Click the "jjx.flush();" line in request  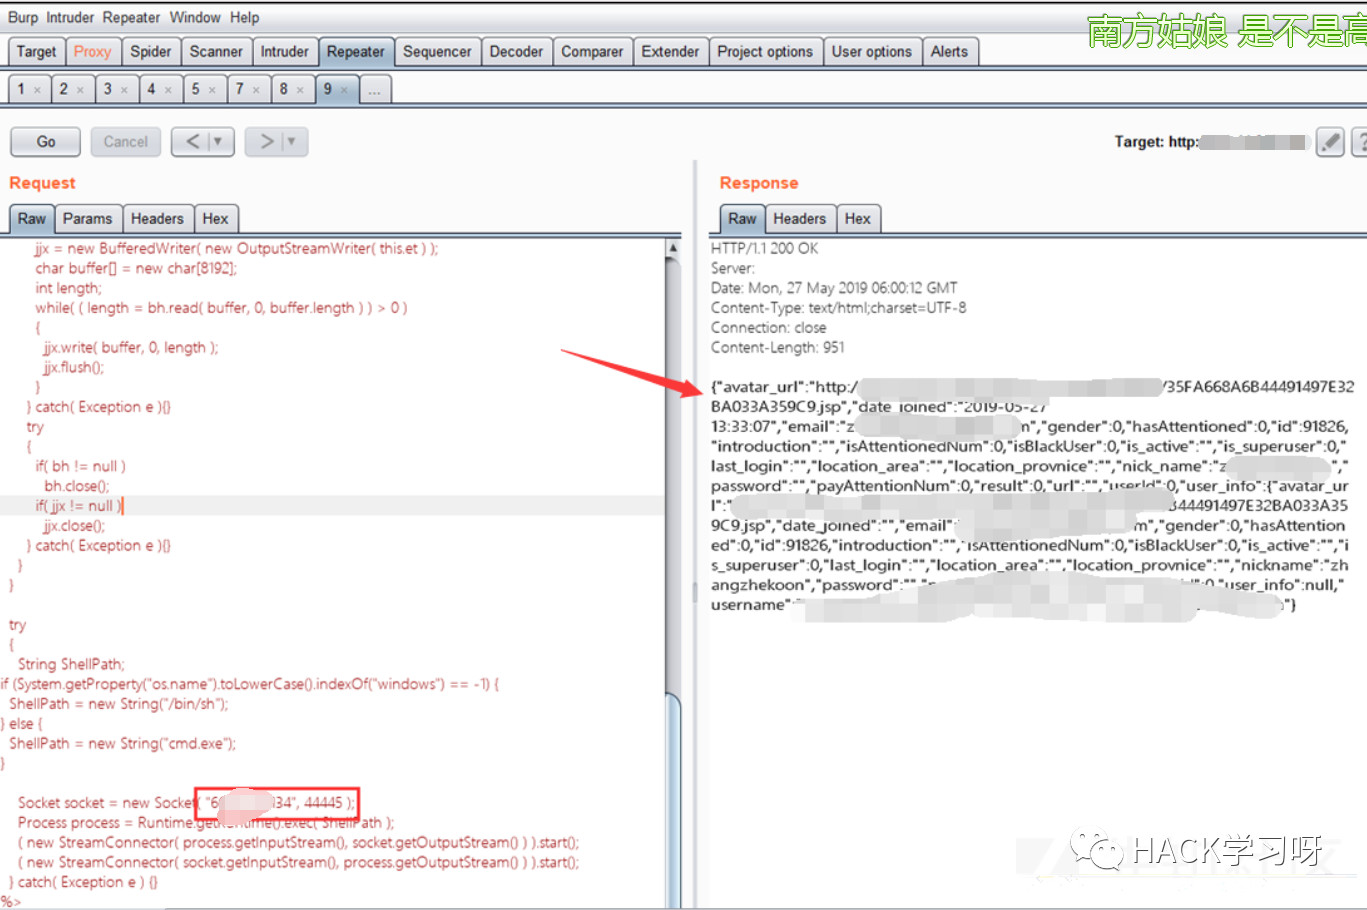pyautogui.click(x=74, y=367)
